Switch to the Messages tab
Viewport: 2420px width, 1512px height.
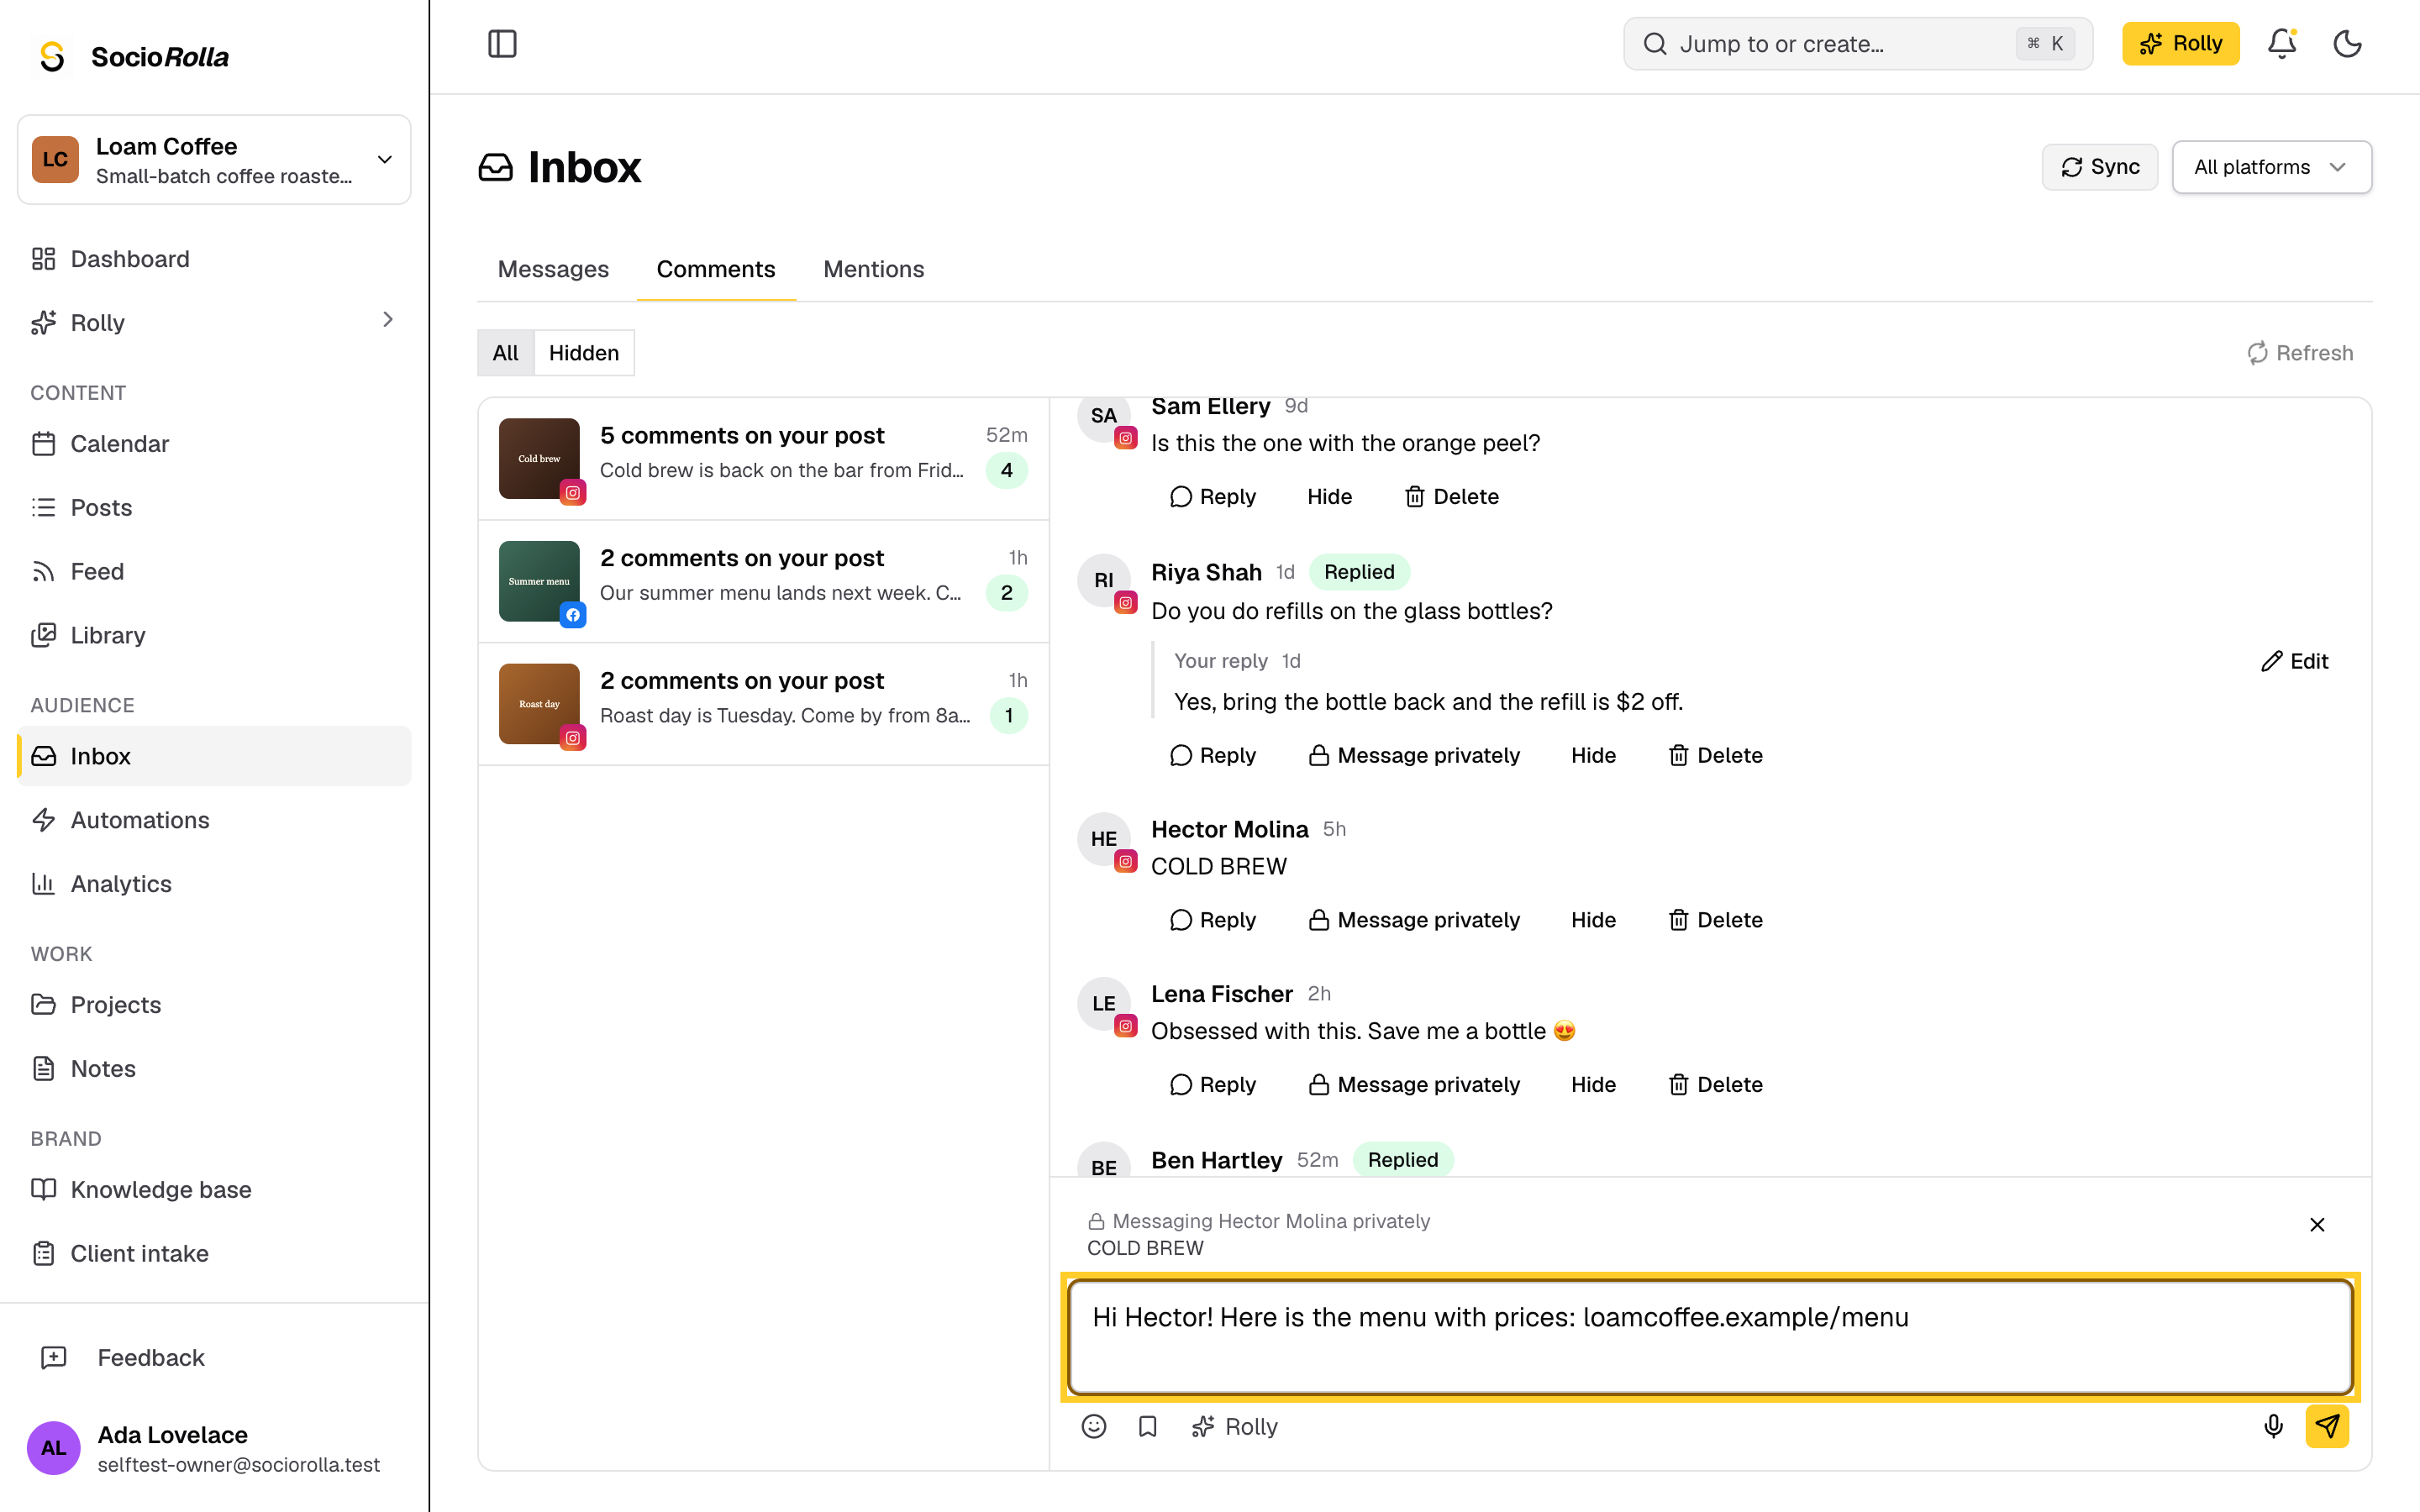(x=553, y=269)
